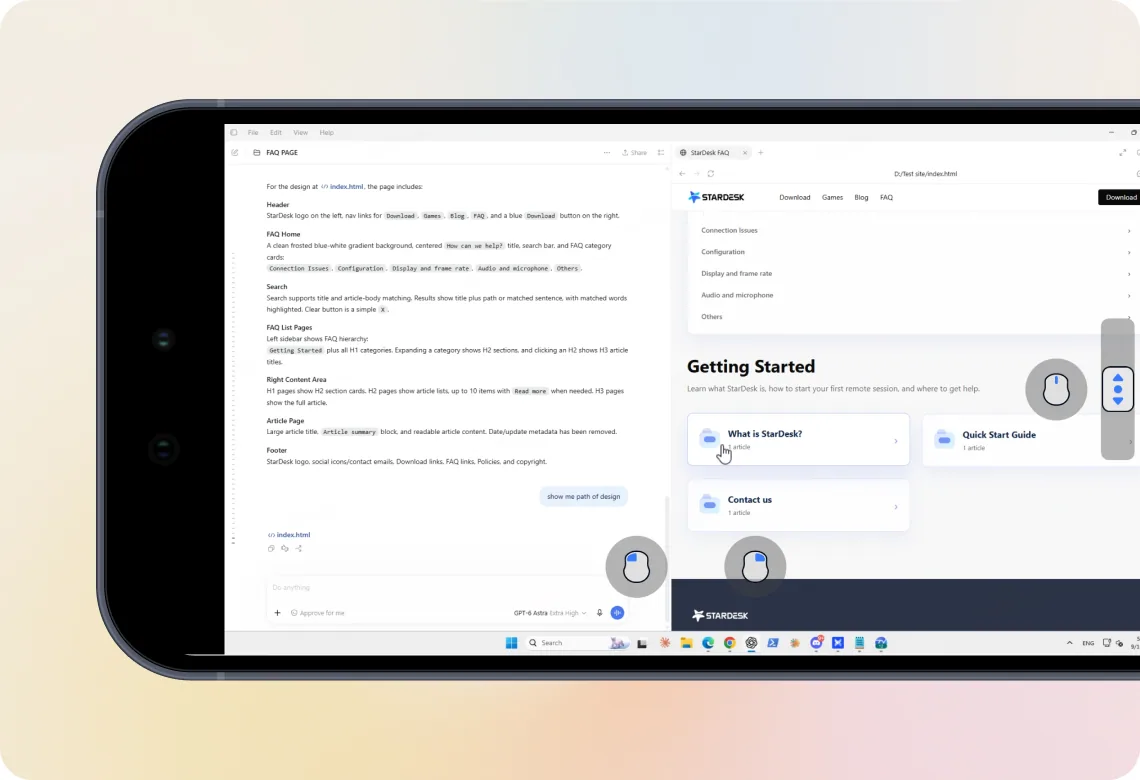Open the Windows Start menu
The height and width of the screenshot is (780, 1140).
click(x=511, y=643)
